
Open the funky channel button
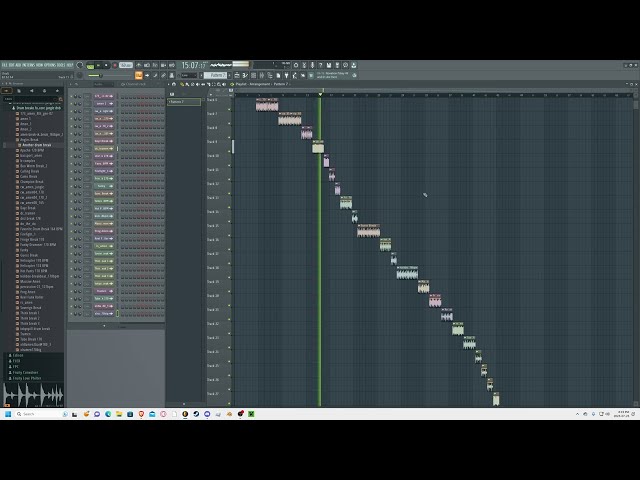(104, 186)
